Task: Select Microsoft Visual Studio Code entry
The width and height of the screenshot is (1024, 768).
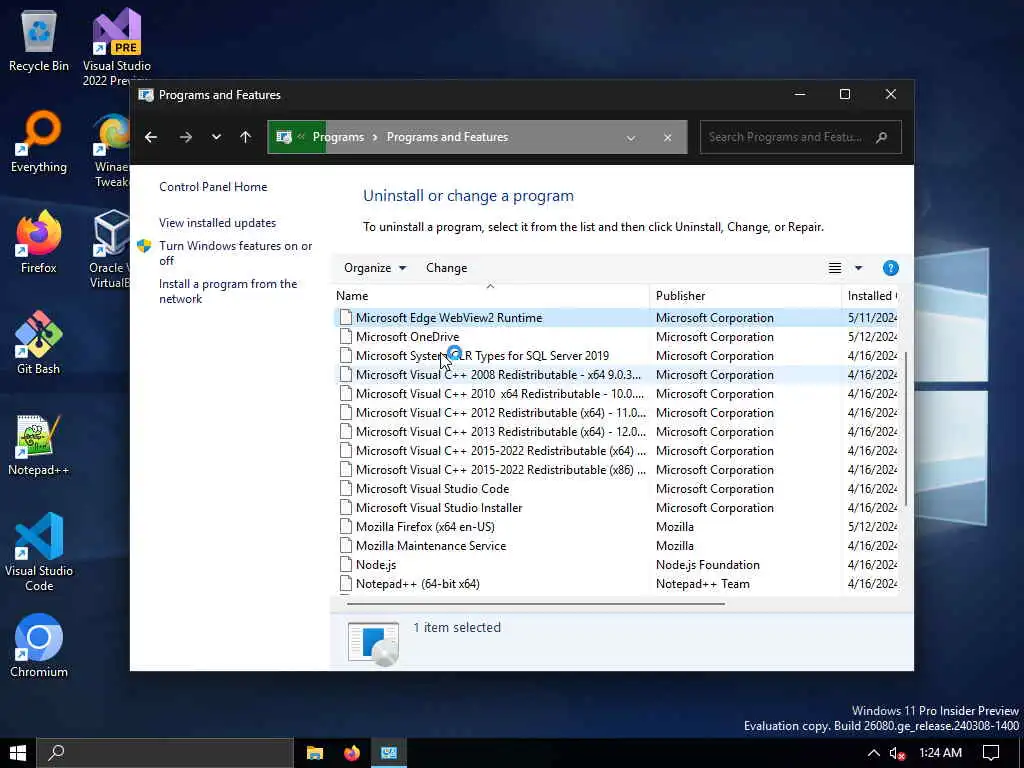Action: [616, 488]
